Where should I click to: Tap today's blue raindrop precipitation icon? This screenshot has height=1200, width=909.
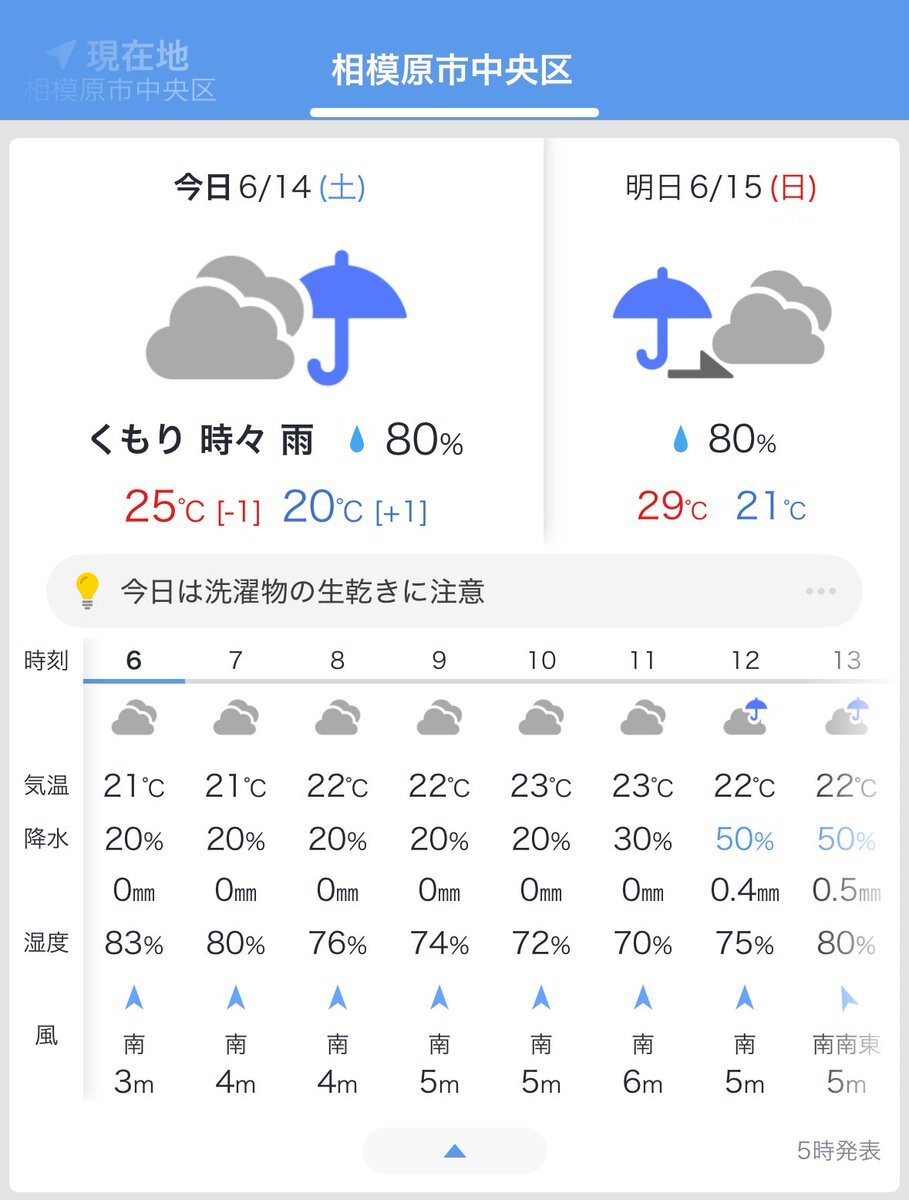click(357, 440)
